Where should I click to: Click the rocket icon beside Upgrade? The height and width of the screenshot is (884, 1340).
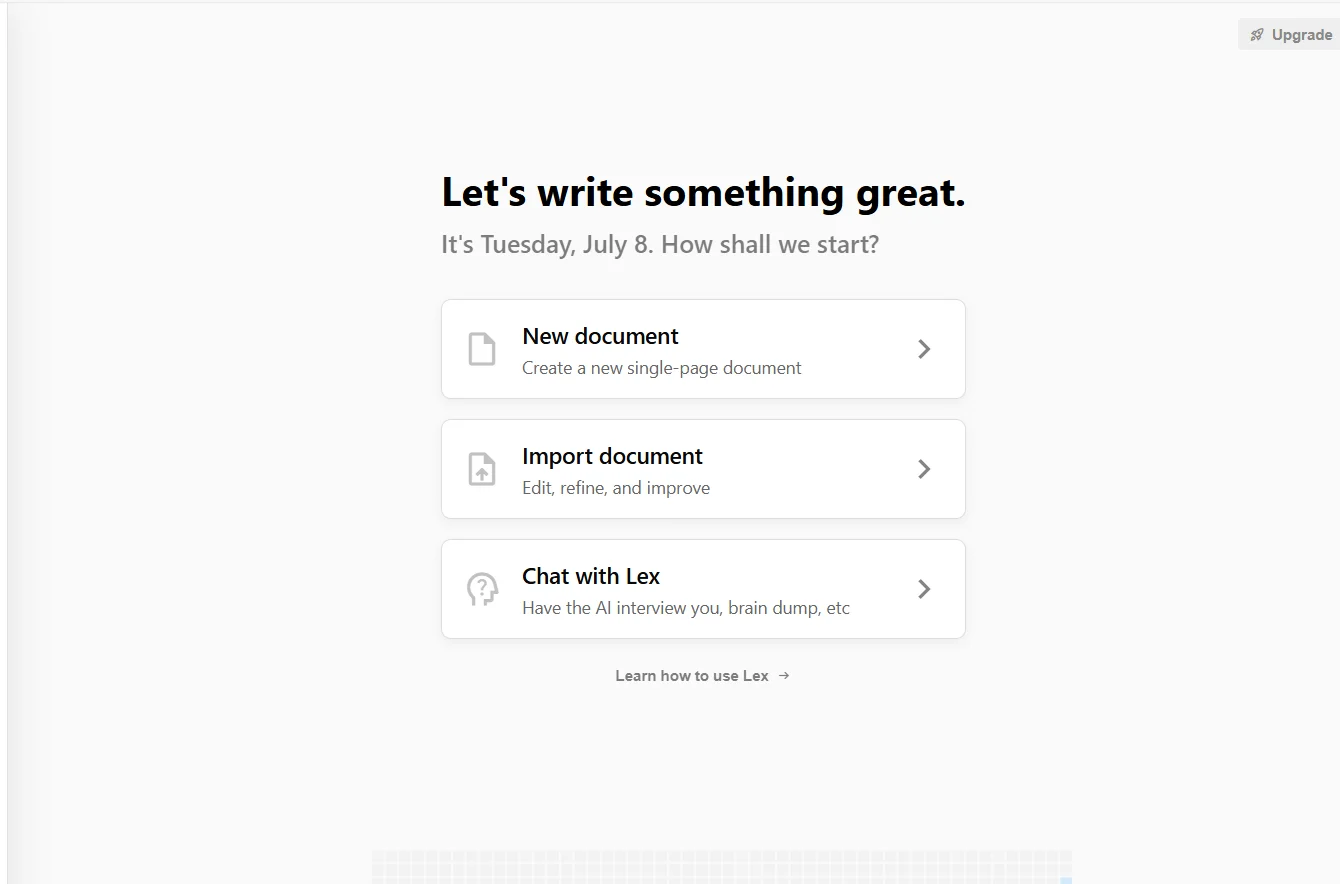click(1257, 35)
